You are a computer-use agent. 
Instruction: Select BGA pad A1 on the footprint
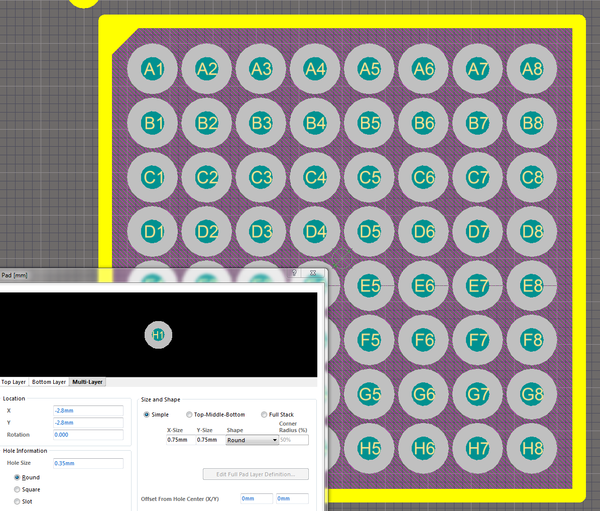(152, 69)
